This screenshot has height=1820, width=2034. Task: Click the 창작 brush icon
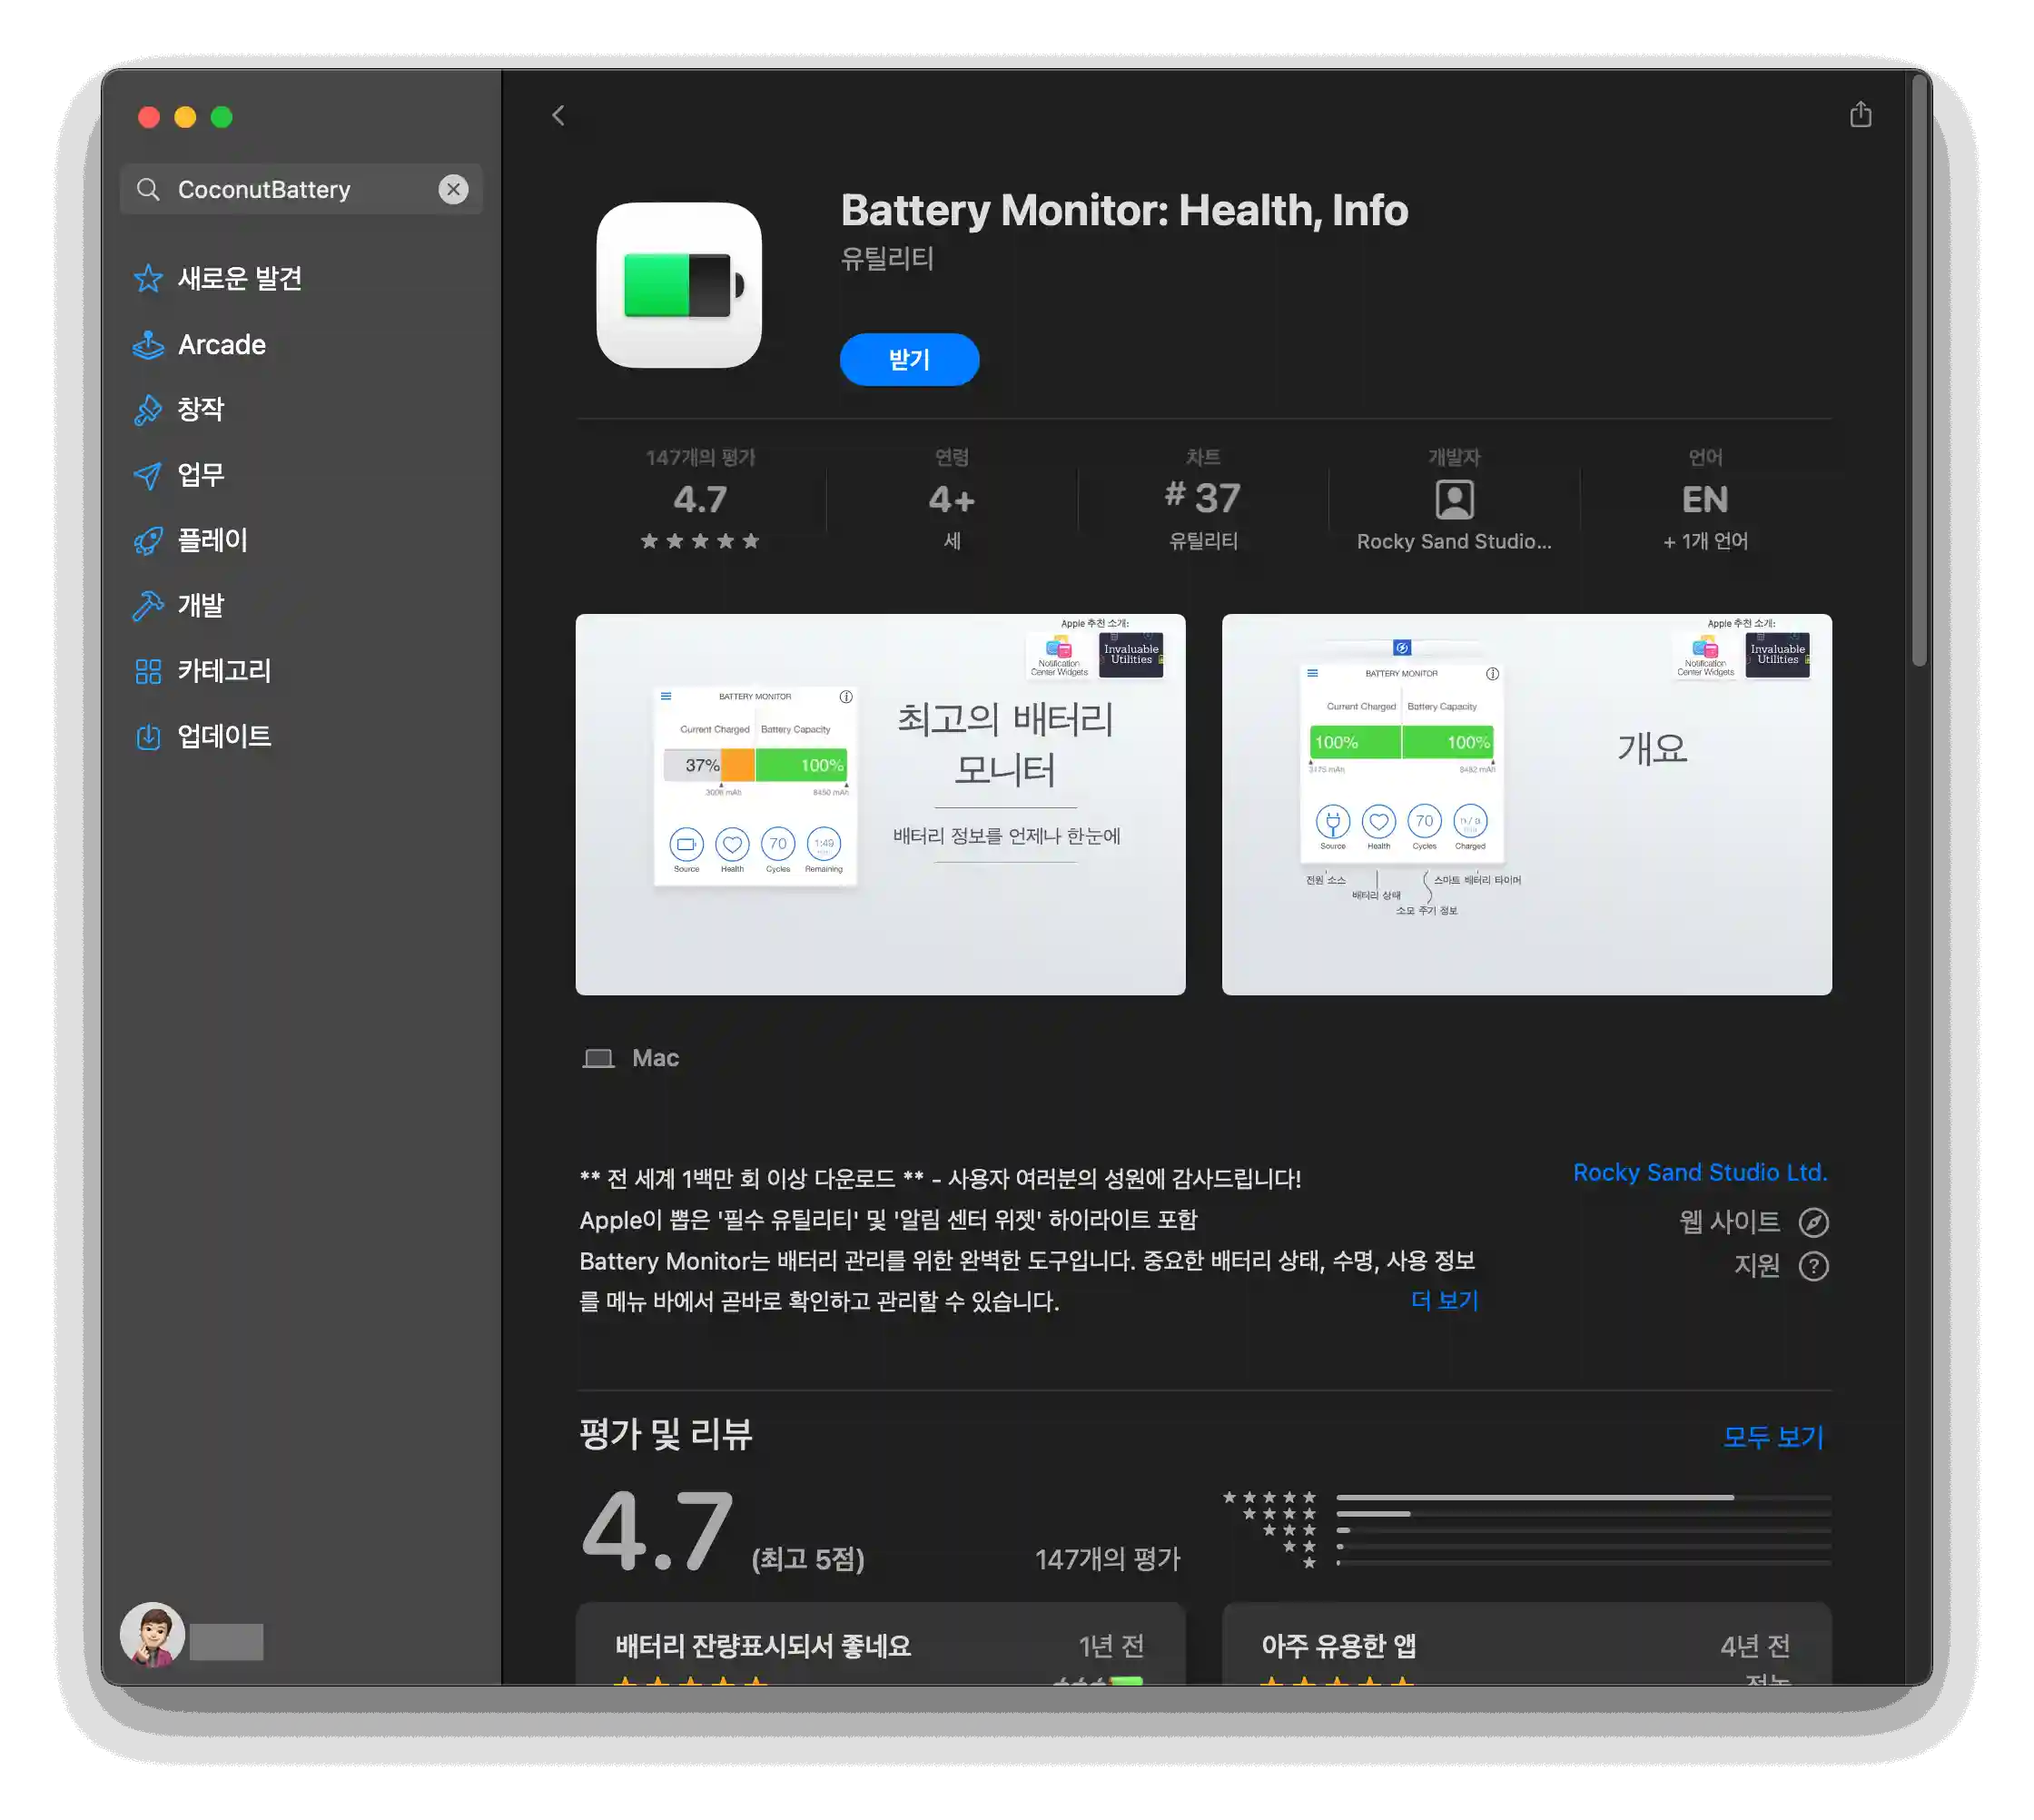pos(148,409)
